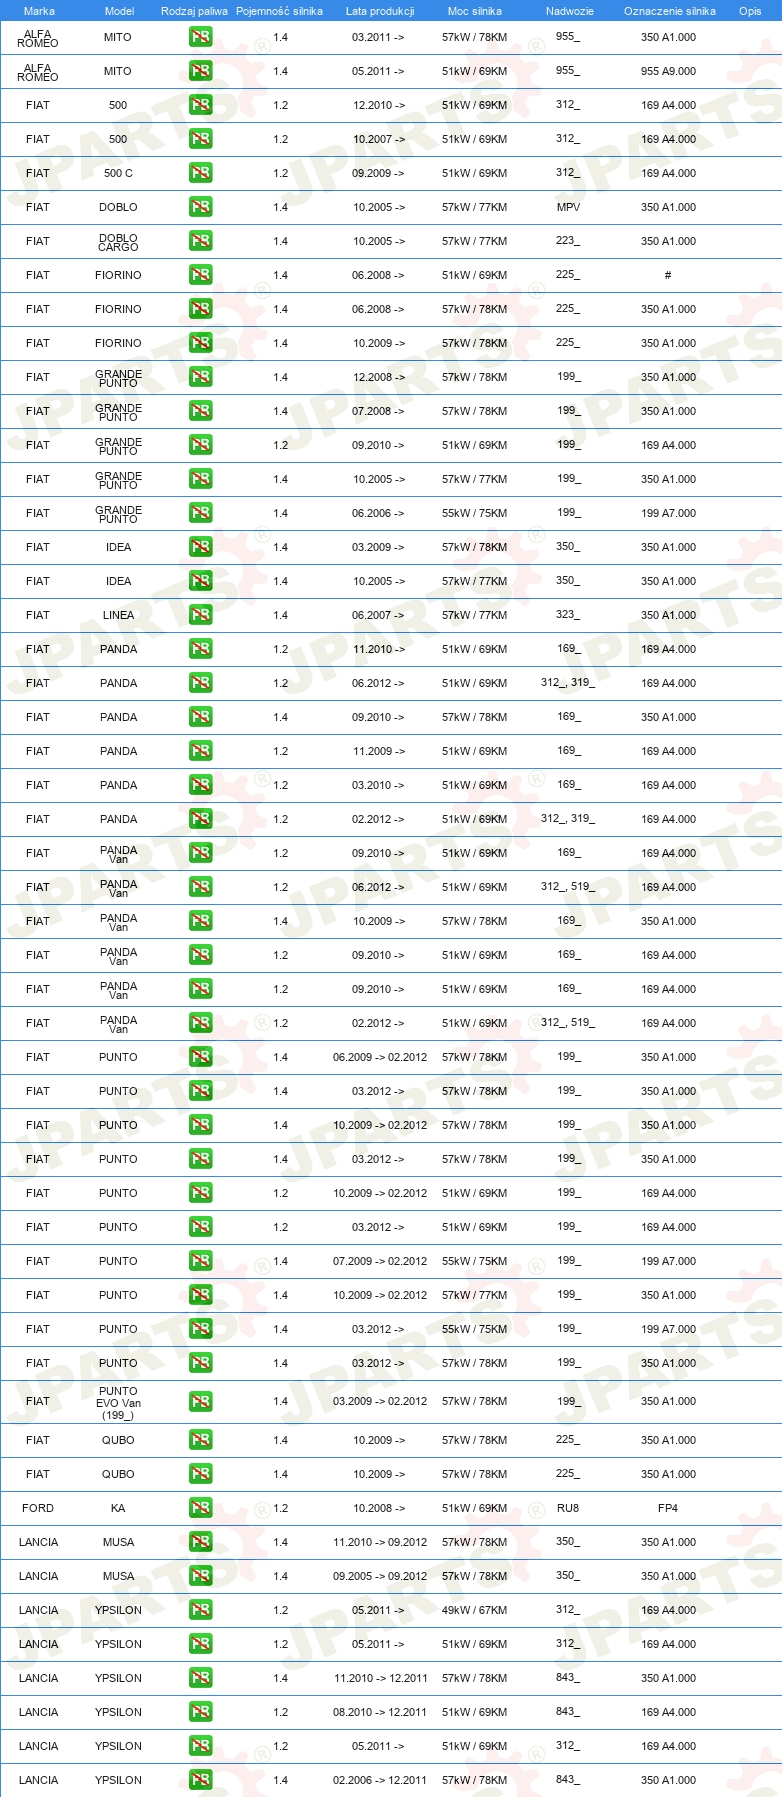Click the Oznaczenie silnika column header
The height and width of the screenshot is (1797, 782).
tap(670, 11)
